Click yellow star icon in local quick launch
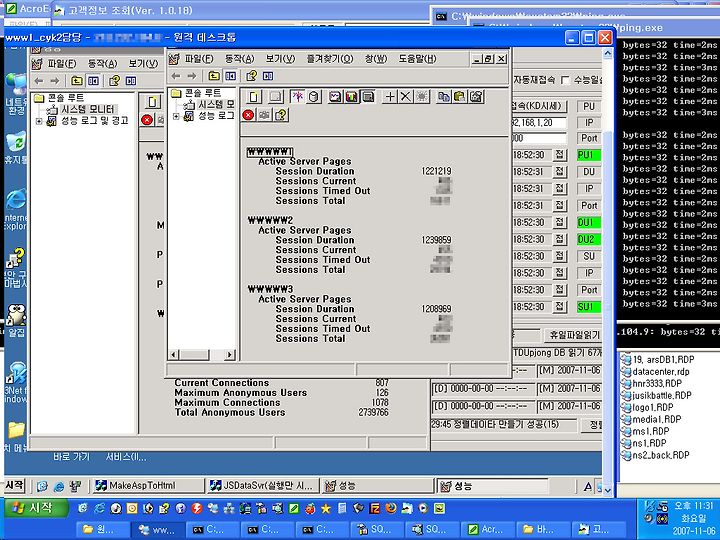 point(326,508)
